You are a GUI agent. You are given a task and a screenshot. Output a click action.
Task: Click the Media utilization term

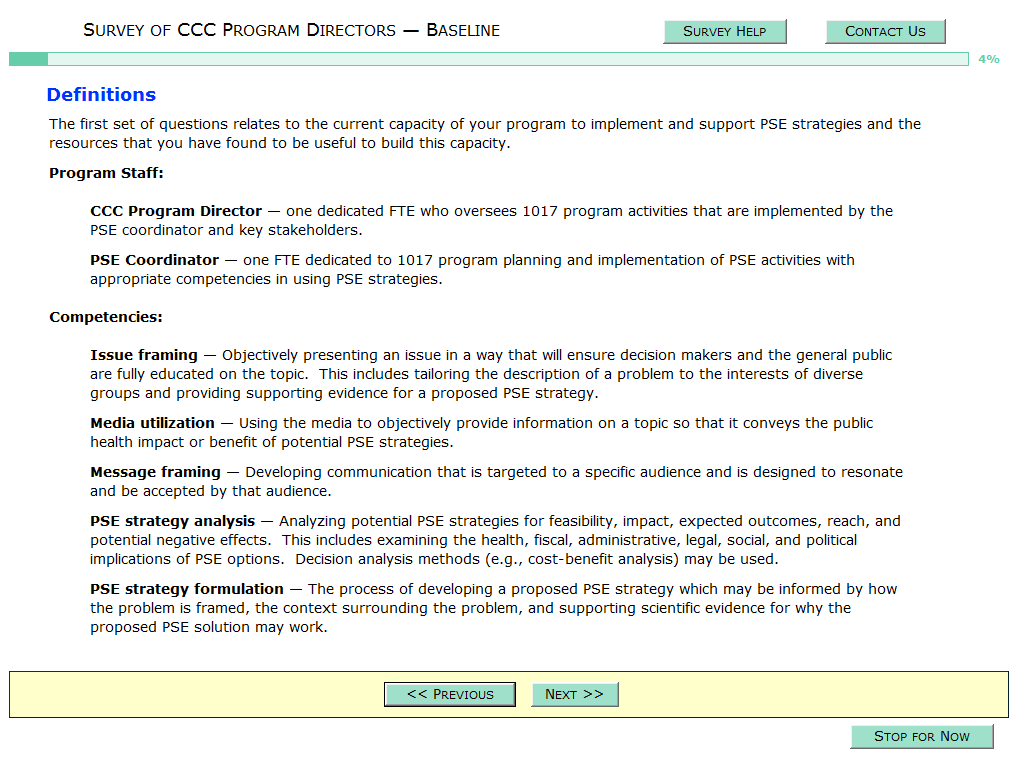152,423
